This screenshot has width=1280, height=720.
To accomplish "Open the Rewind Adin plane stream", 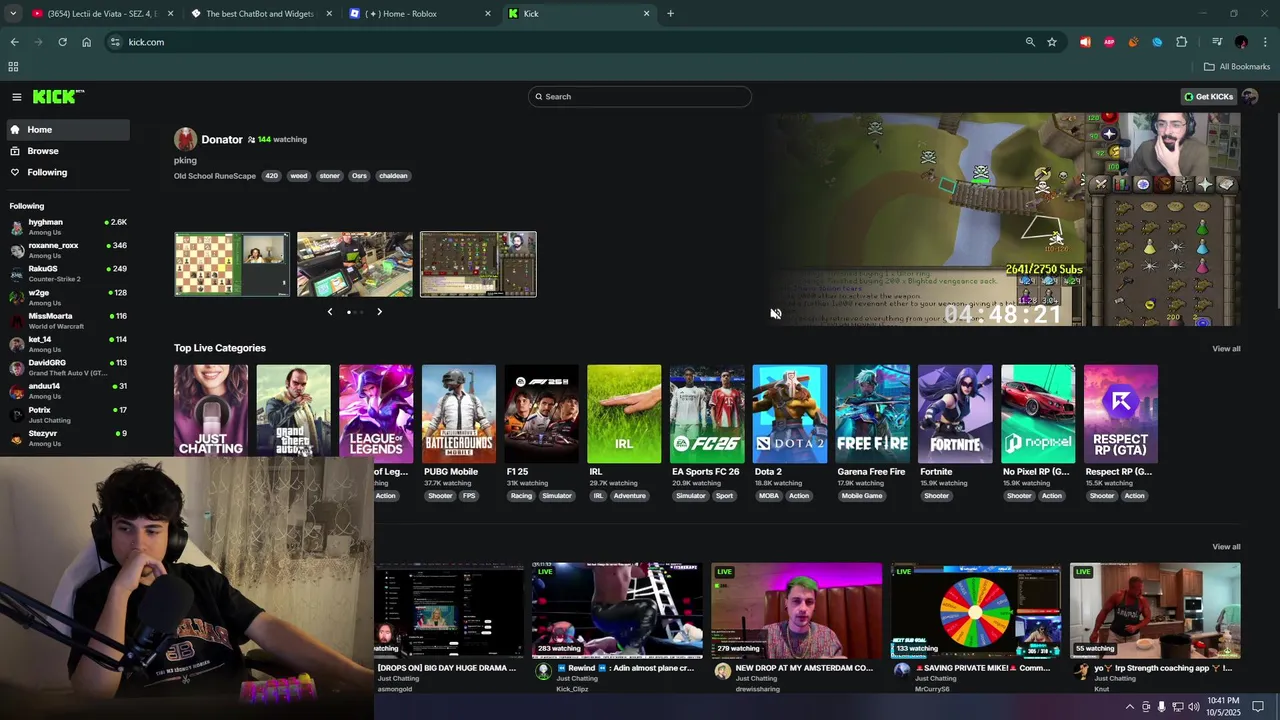I will click(617, 610).
